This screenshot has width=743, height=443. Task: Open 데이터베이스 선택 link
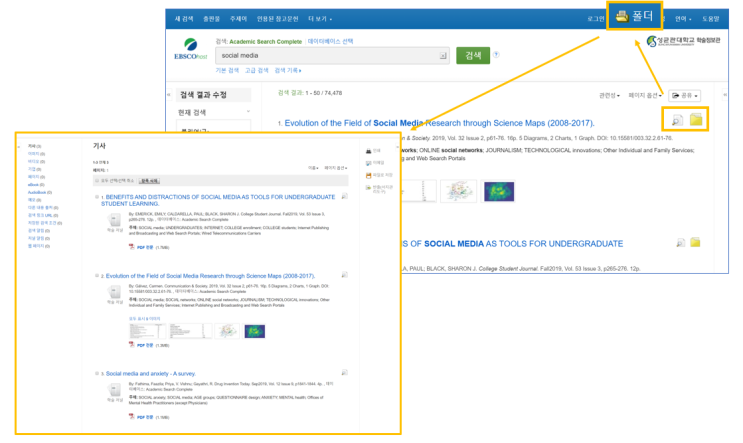click(x=330, y=41)
